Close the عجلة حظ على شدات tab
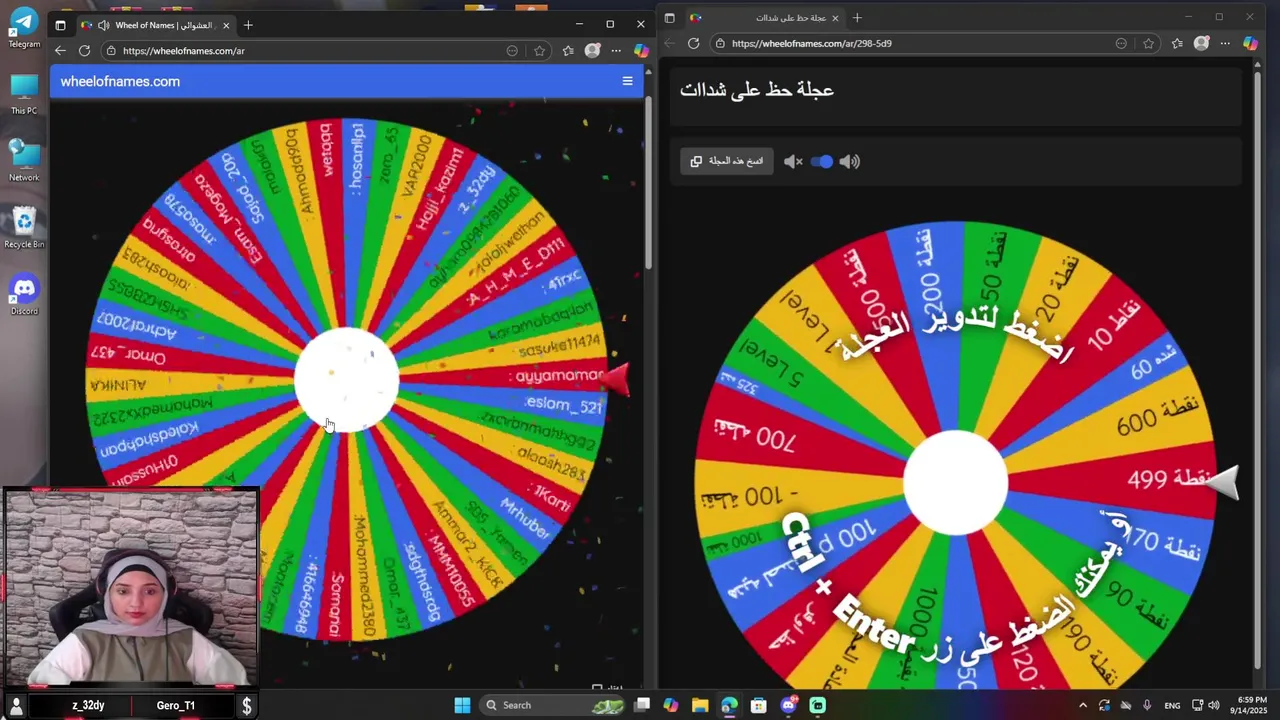 coord(835,18)
